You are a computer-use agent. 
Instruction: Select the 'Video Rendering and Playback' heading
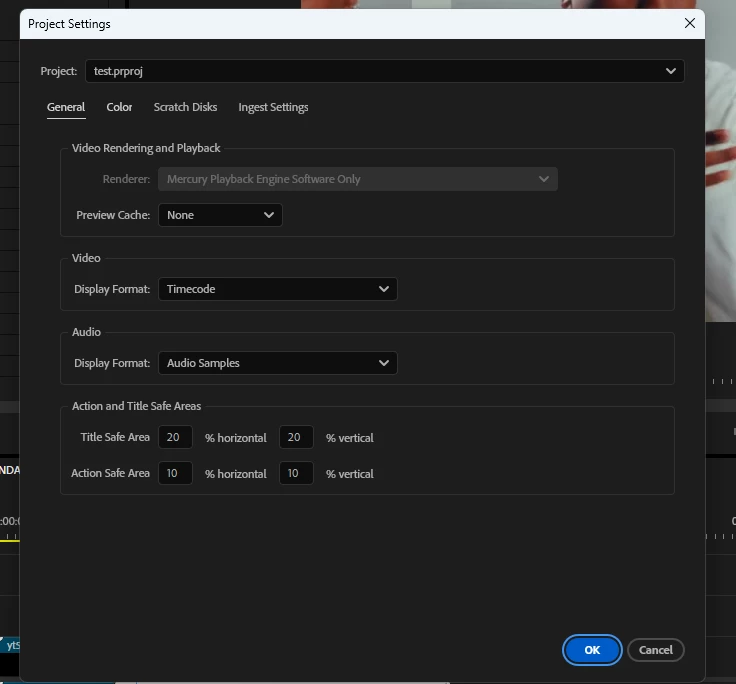tap(146, 148)
